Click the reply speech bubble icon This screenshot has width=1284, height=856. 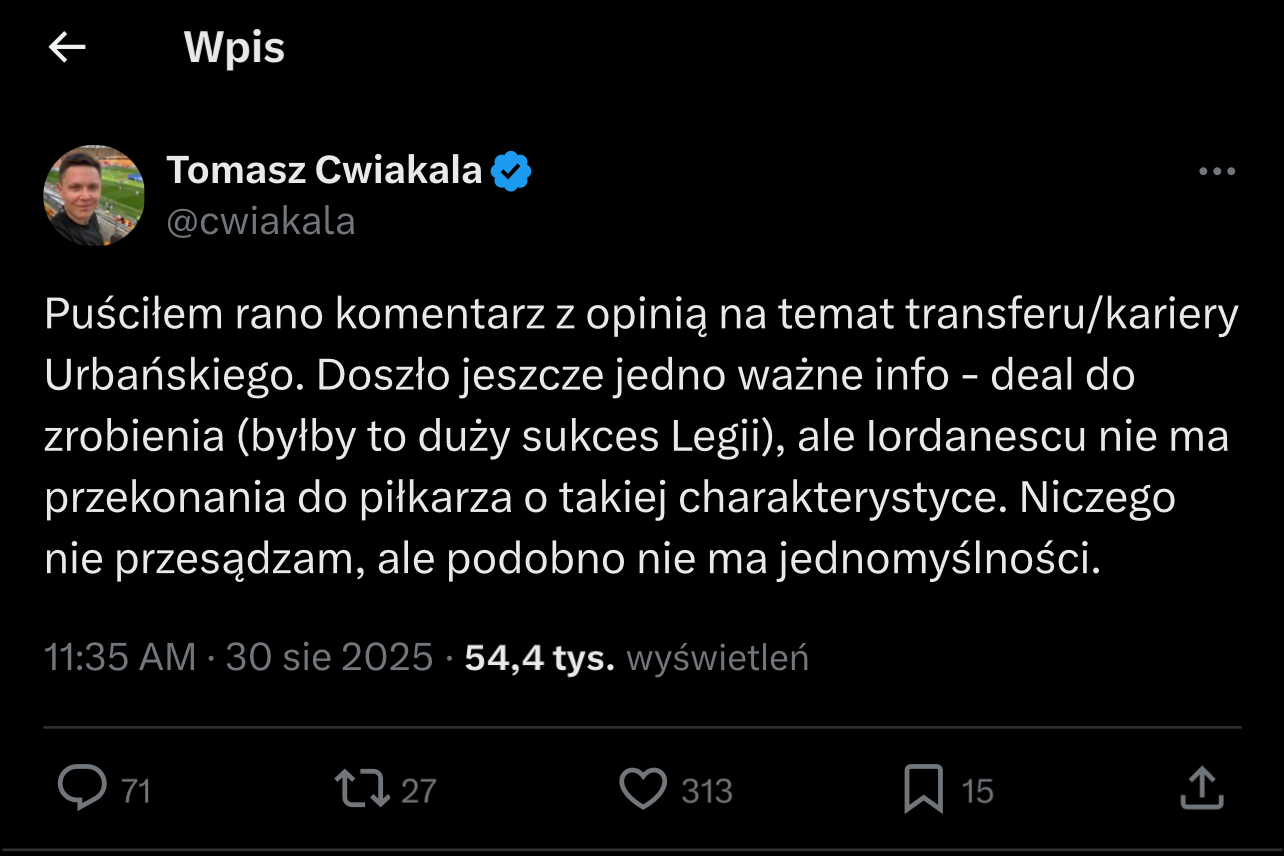82,789
